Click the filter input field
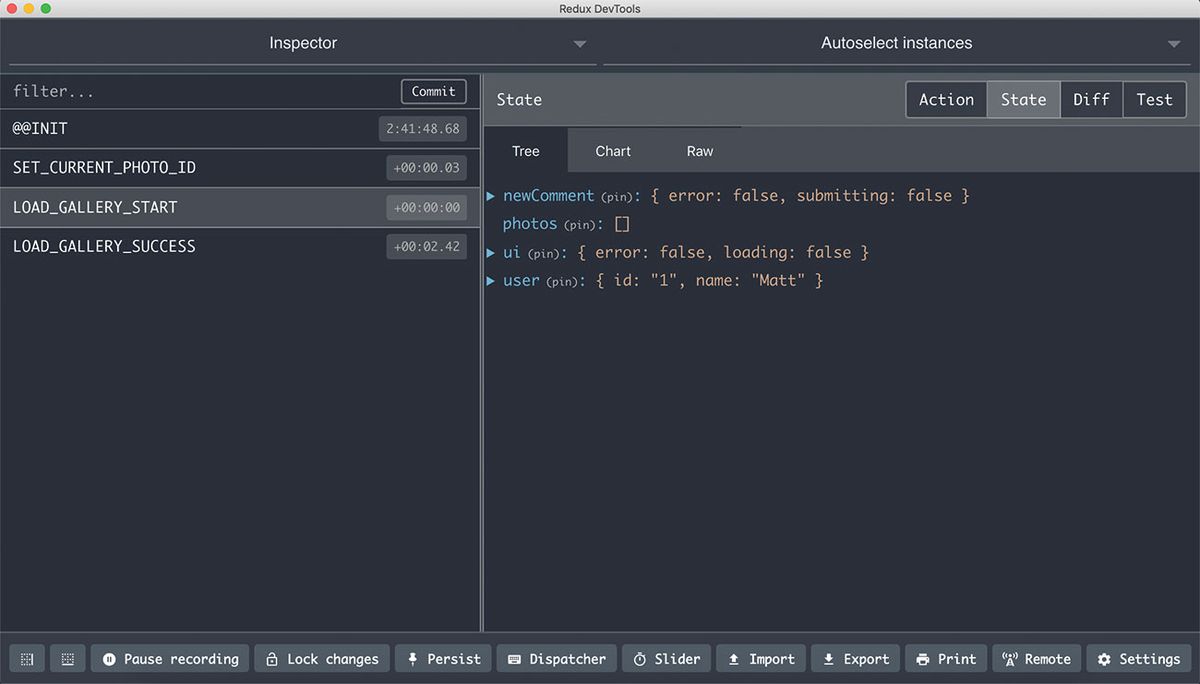The width and height of the screenshot is (1200, 684). pyautogui.click(x=150, y=91)
